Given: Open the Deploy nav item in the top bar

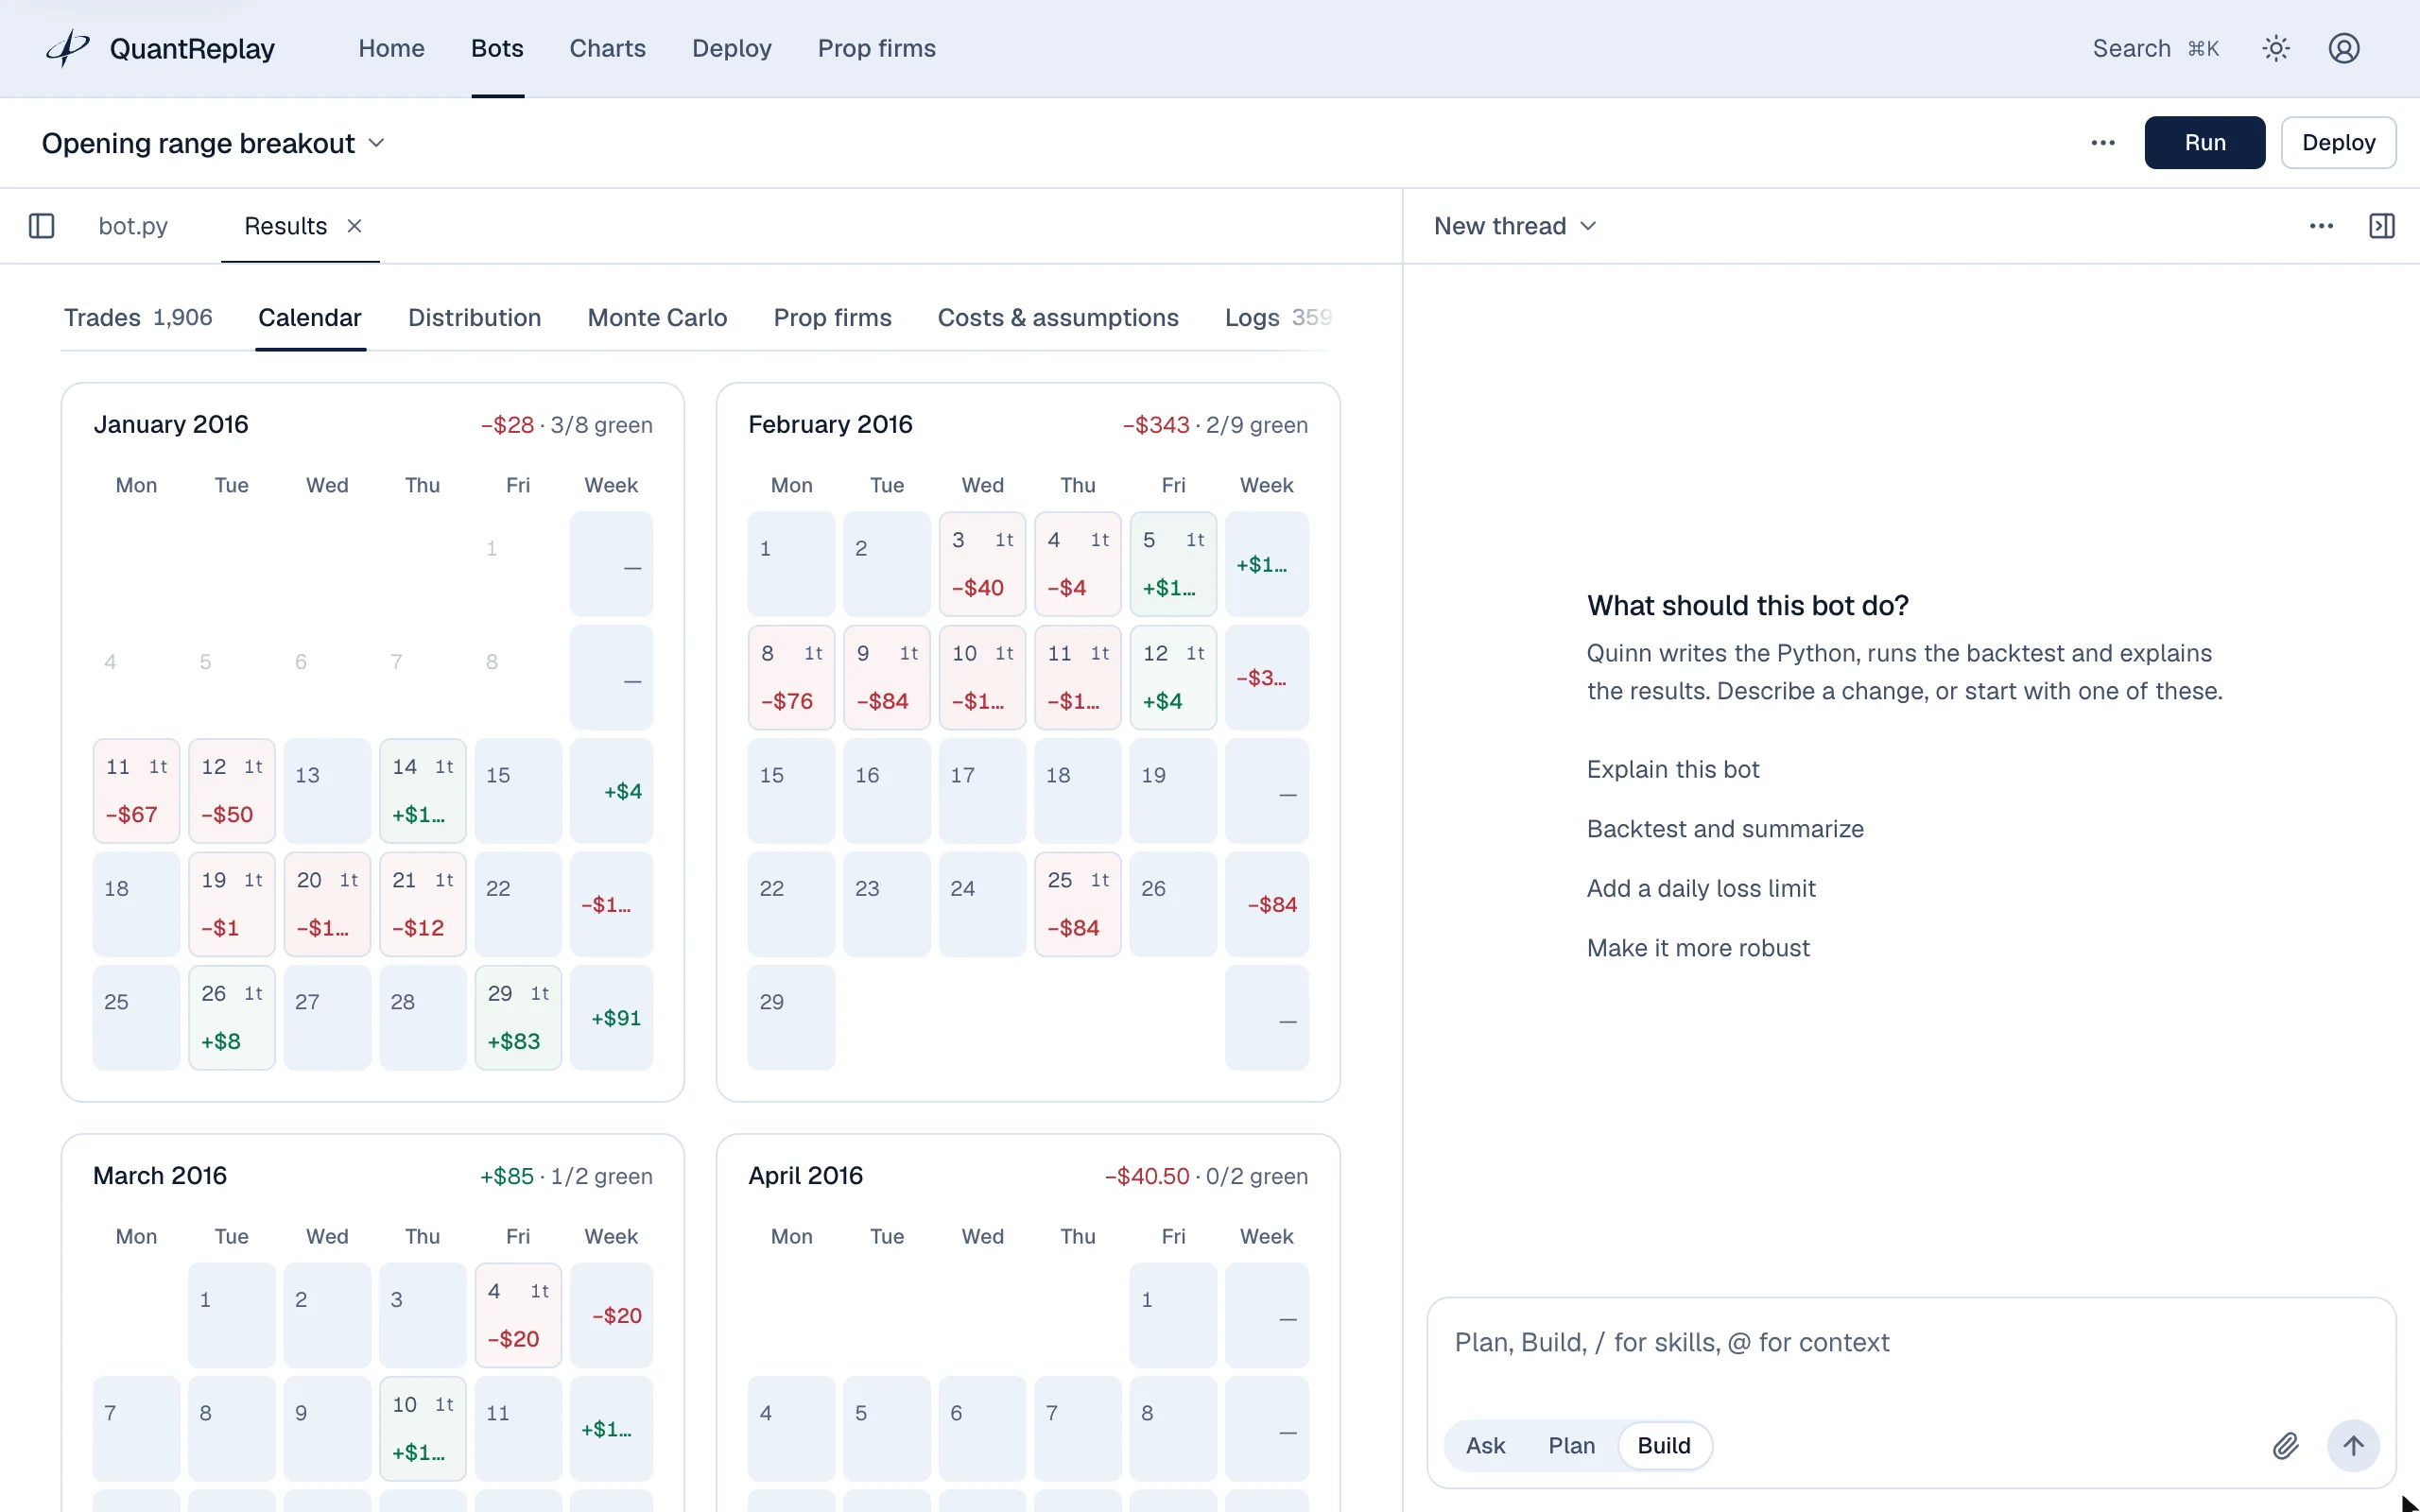Looking at the screenshot, I should 731,48.
